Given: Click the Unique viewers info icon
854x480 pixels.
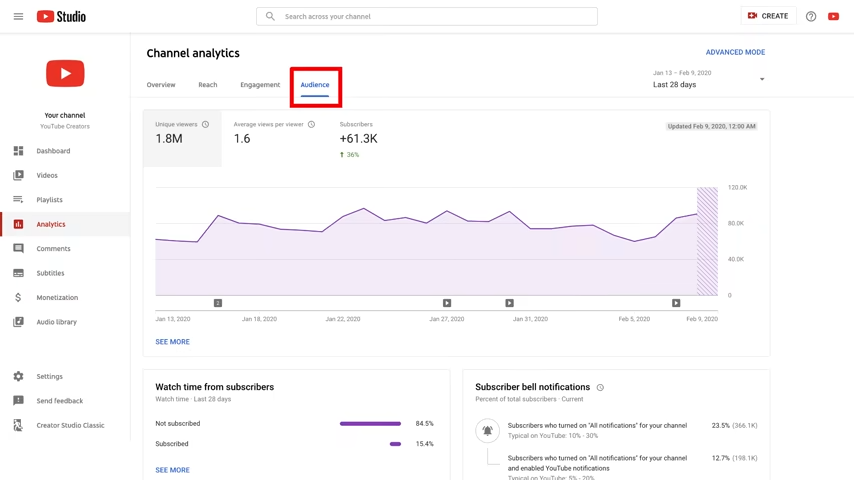Looking at the screenshot, I should pyautogui.click(x=206, y=125).
